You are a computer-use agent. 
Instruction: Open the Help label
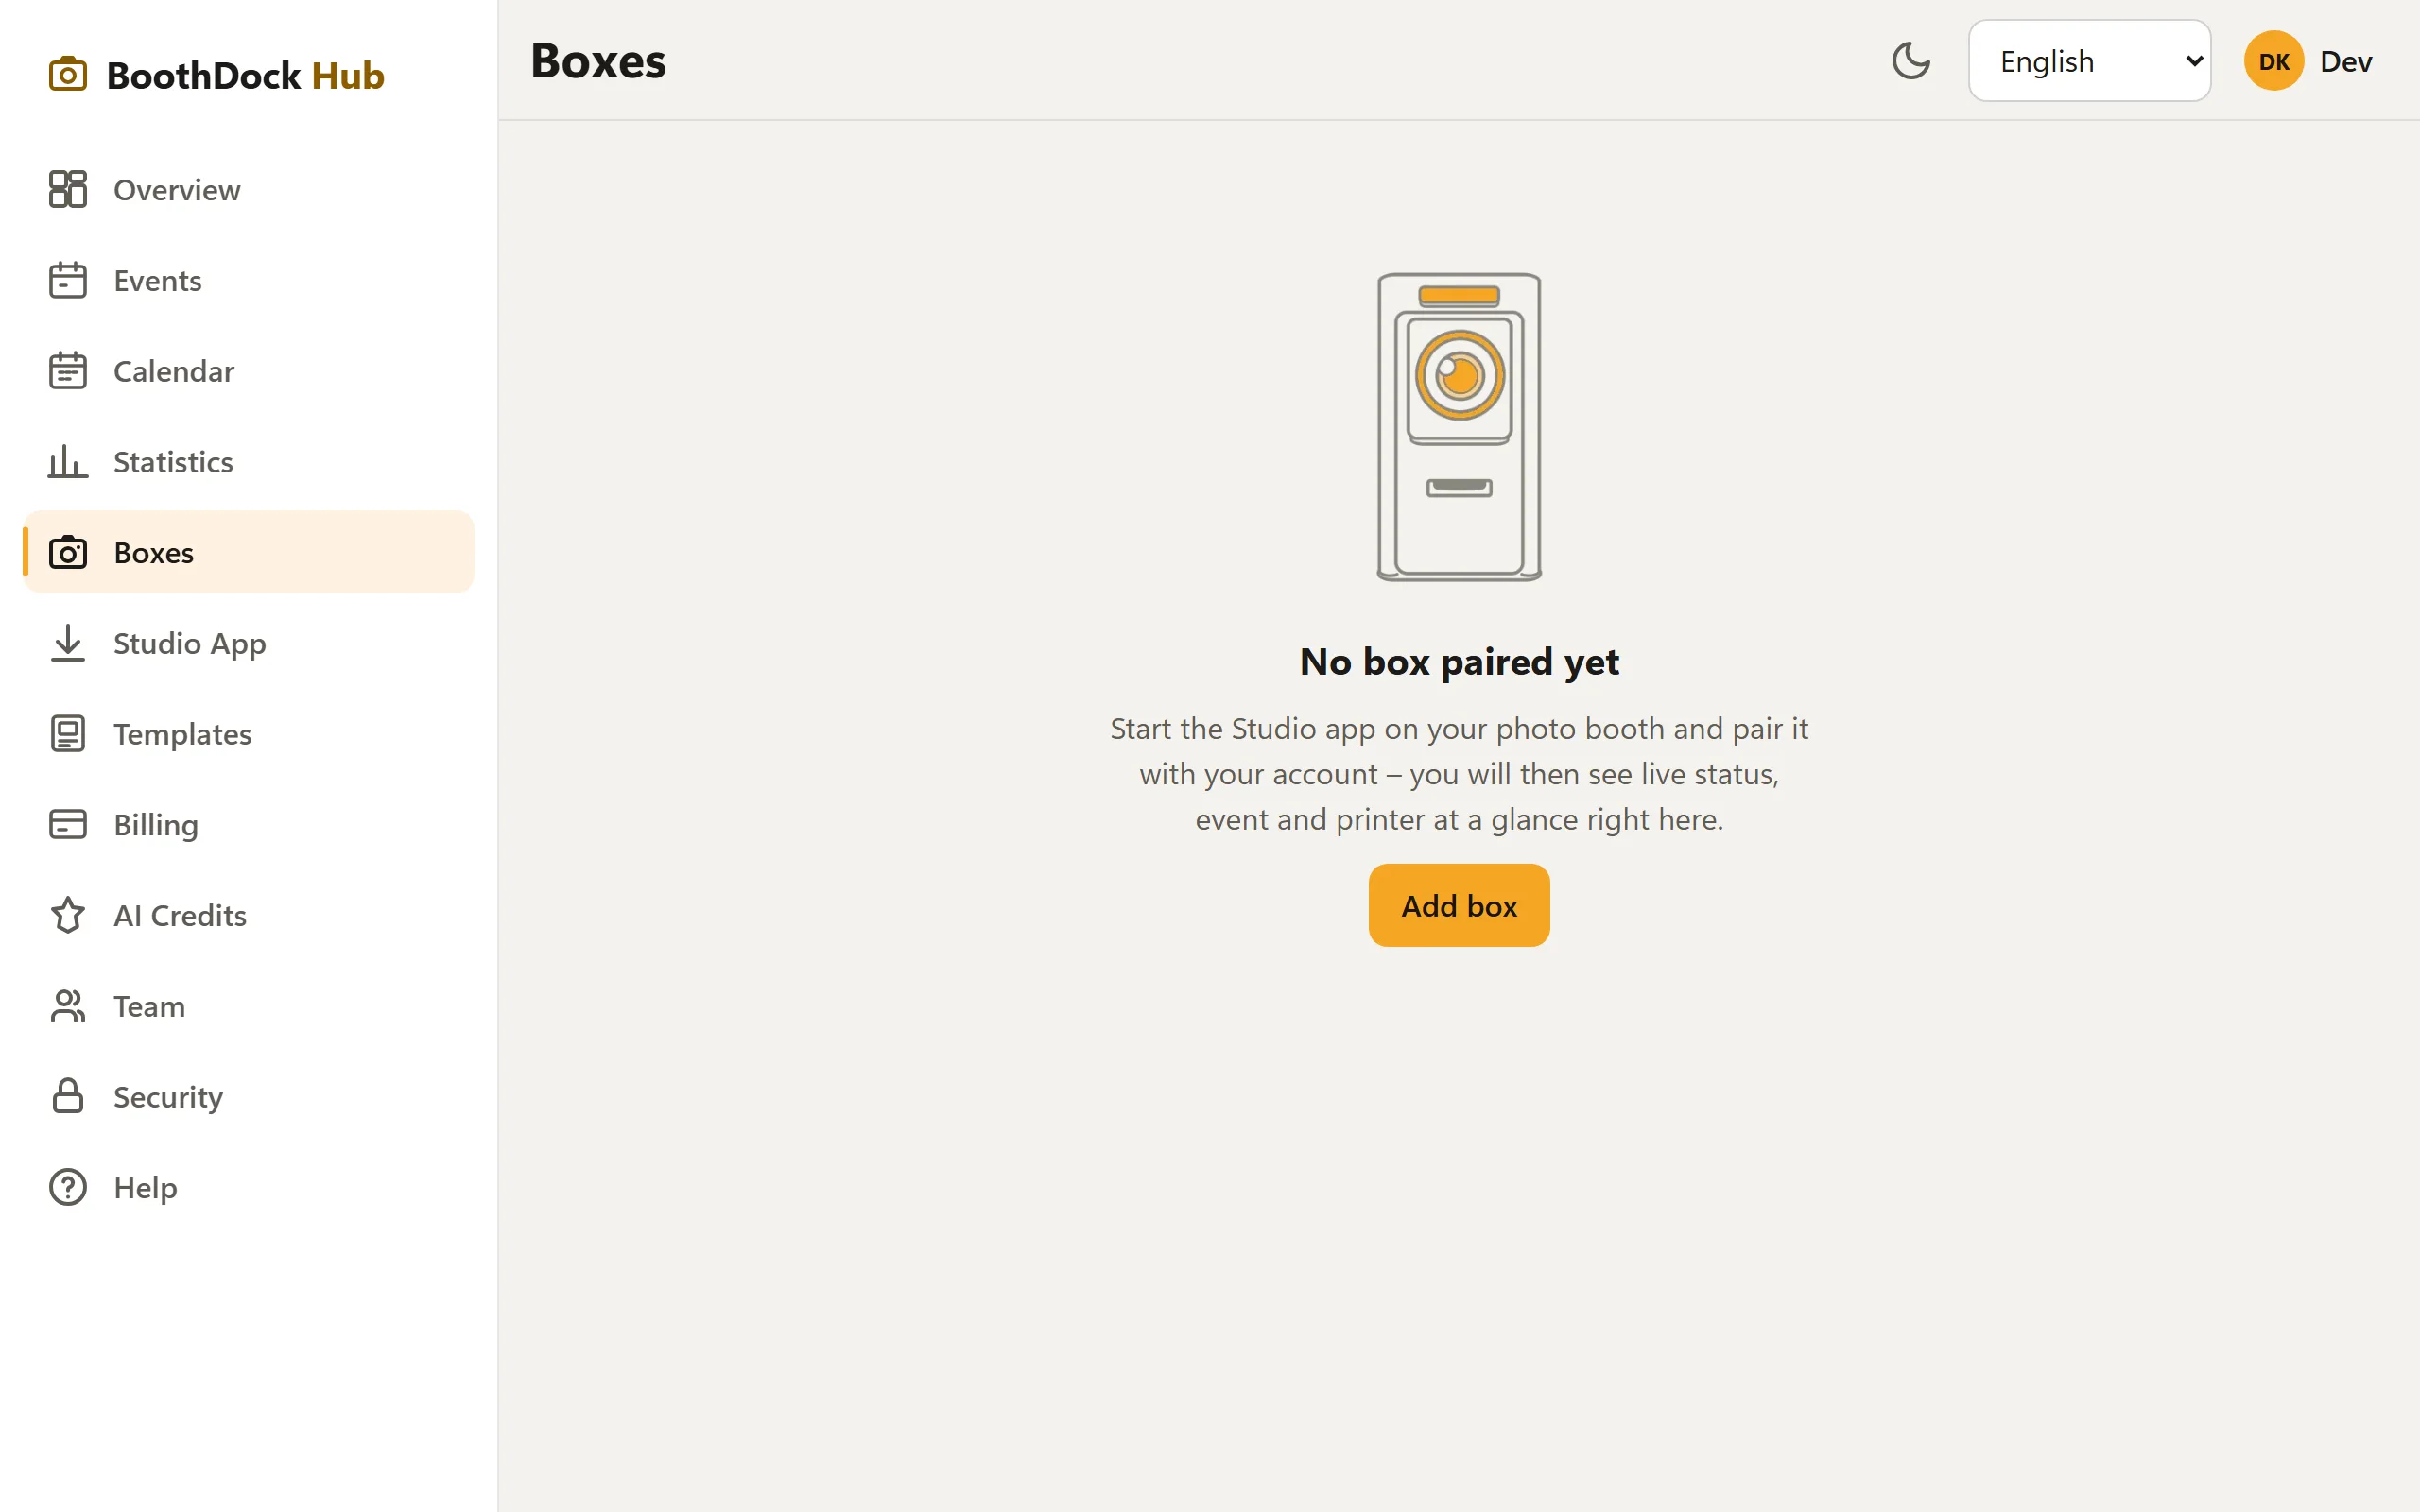145,1188
